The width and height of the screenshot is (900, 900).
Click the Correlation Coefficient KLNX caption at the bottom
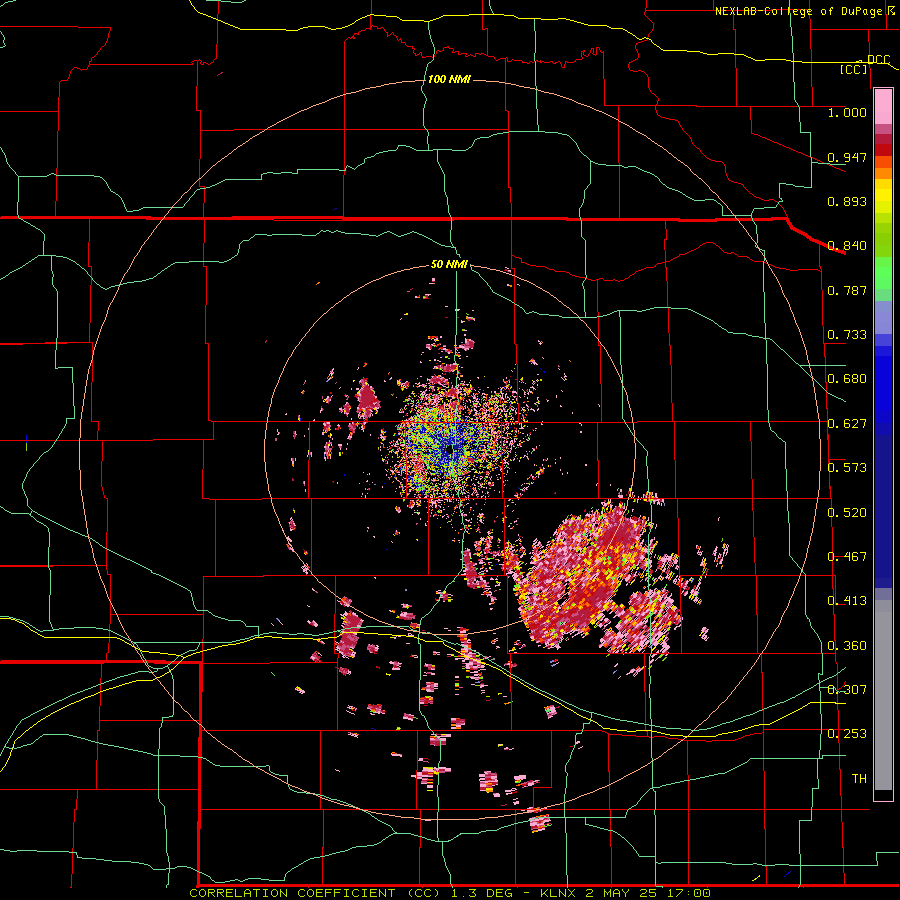click(450, 893)
